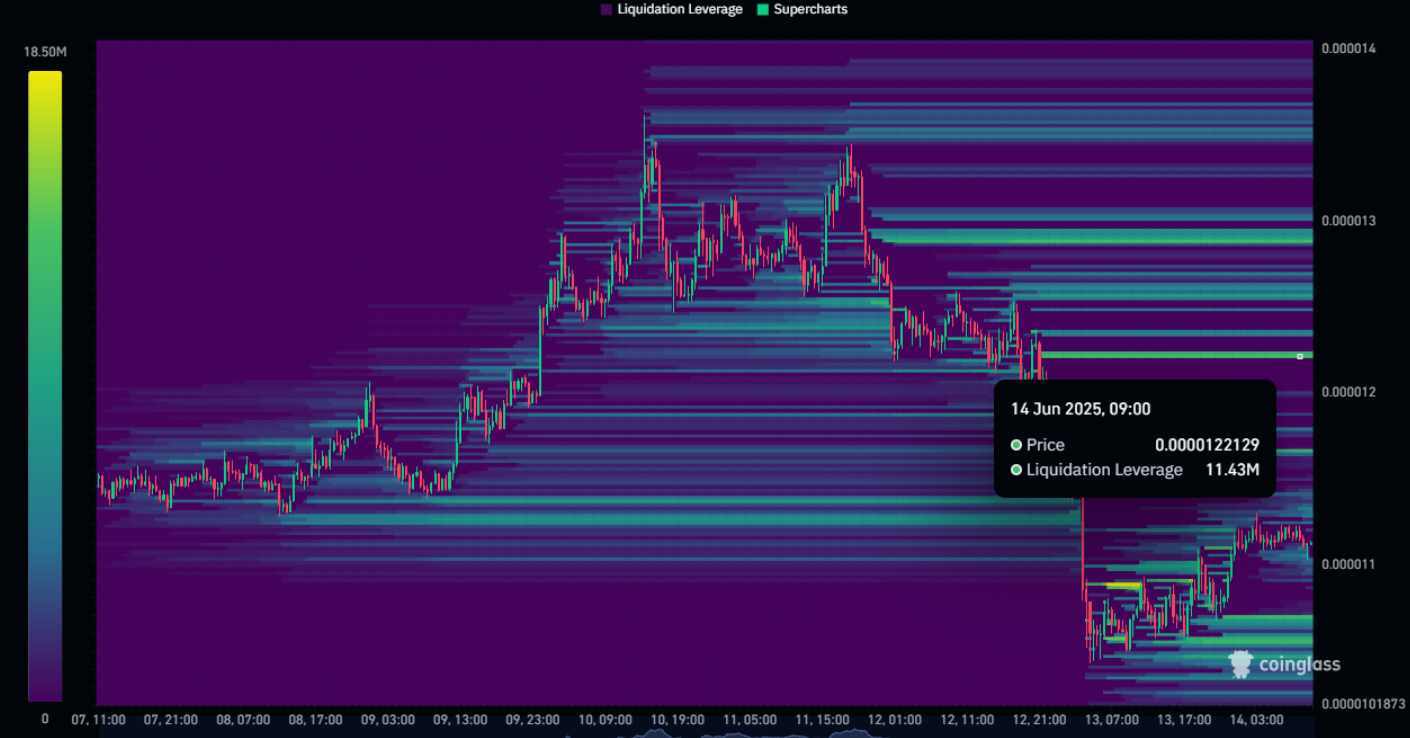Viewport: 1410px width, 738px height.
Task: Click the 18.50M color scale maximum label
Action: click(x=45, y=51)
